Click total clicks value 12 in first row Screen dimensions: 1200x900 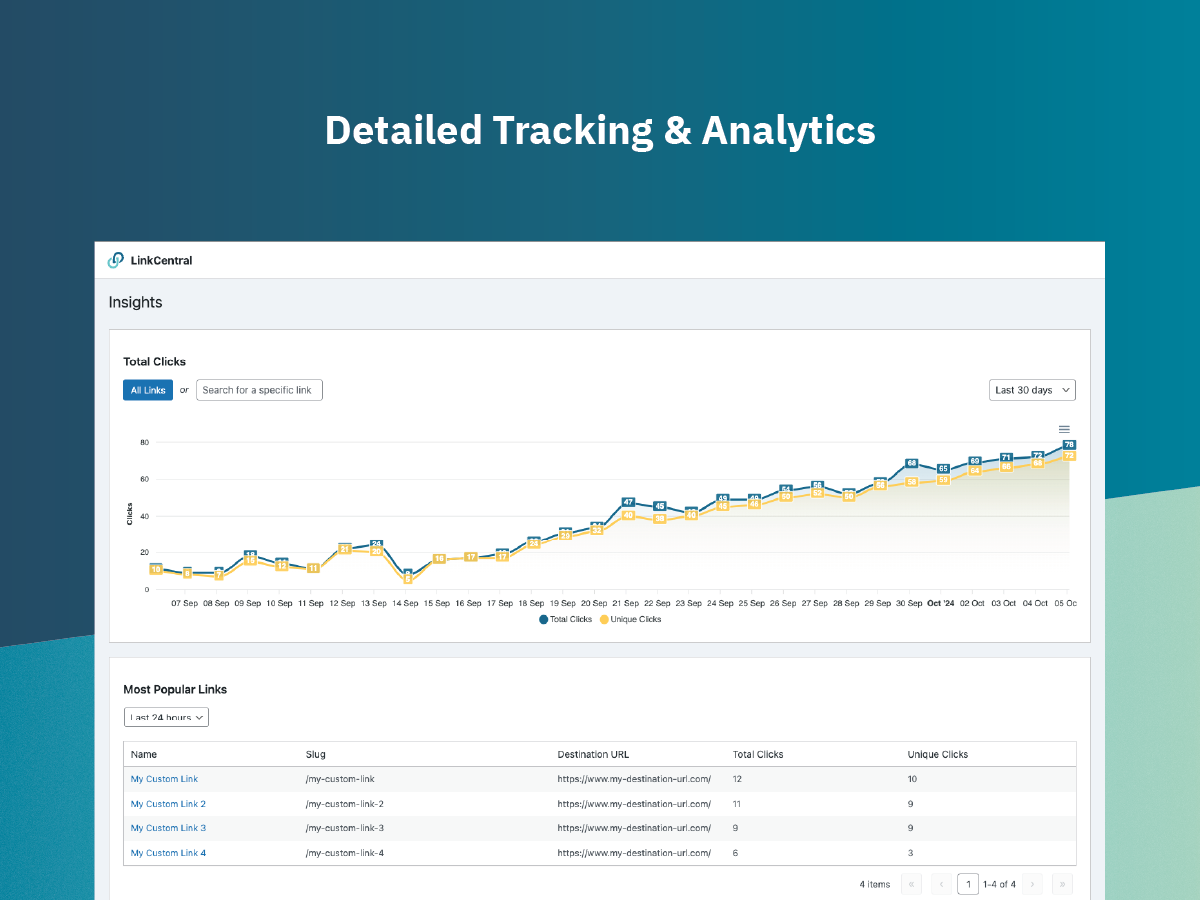[737, 779]
